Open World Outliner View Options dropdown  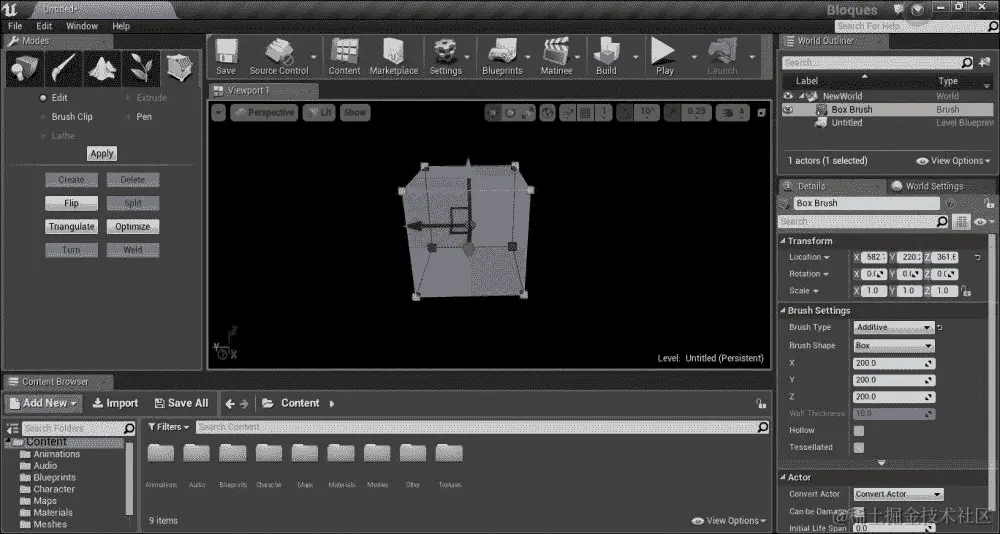tap(953, 161)
